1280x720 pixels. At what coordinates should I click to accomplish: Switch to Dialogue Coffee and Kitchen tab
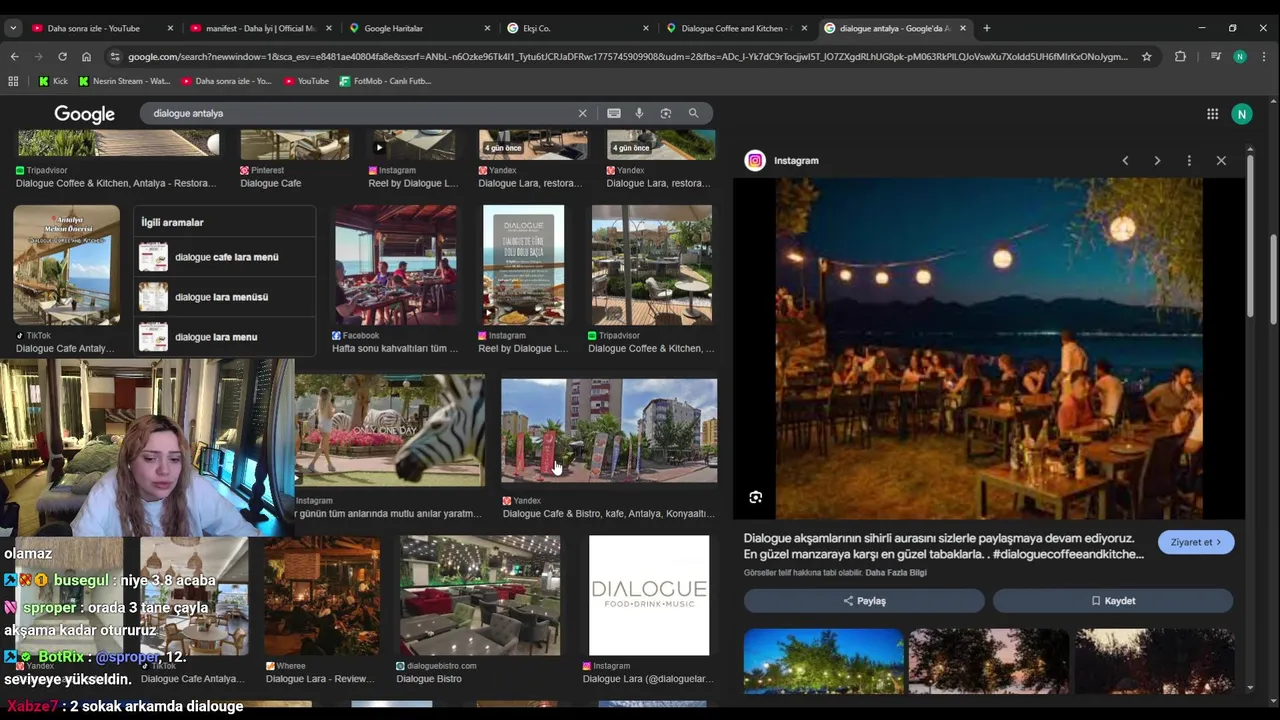(736, 28)
